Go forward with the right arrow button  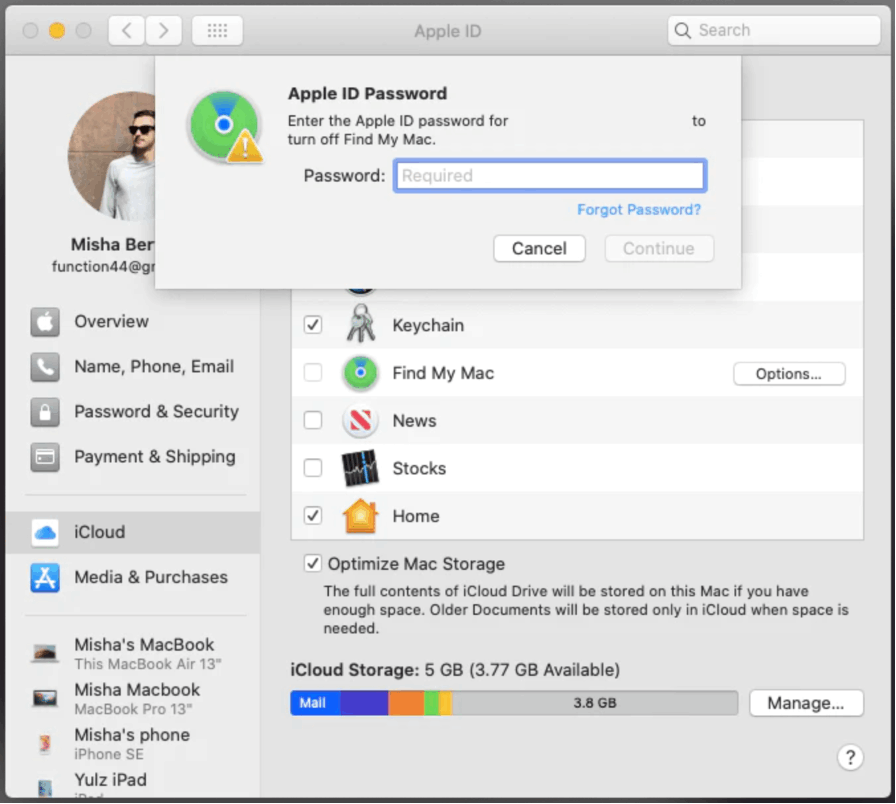pyautogui.click(x=163, y=30)
